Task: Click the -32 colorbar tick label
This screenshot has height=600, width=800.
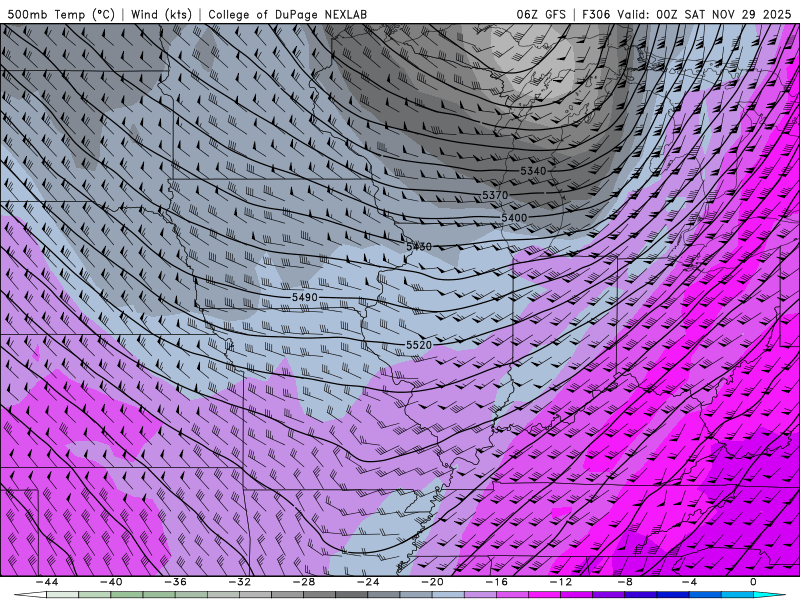Action: (240, 582)
